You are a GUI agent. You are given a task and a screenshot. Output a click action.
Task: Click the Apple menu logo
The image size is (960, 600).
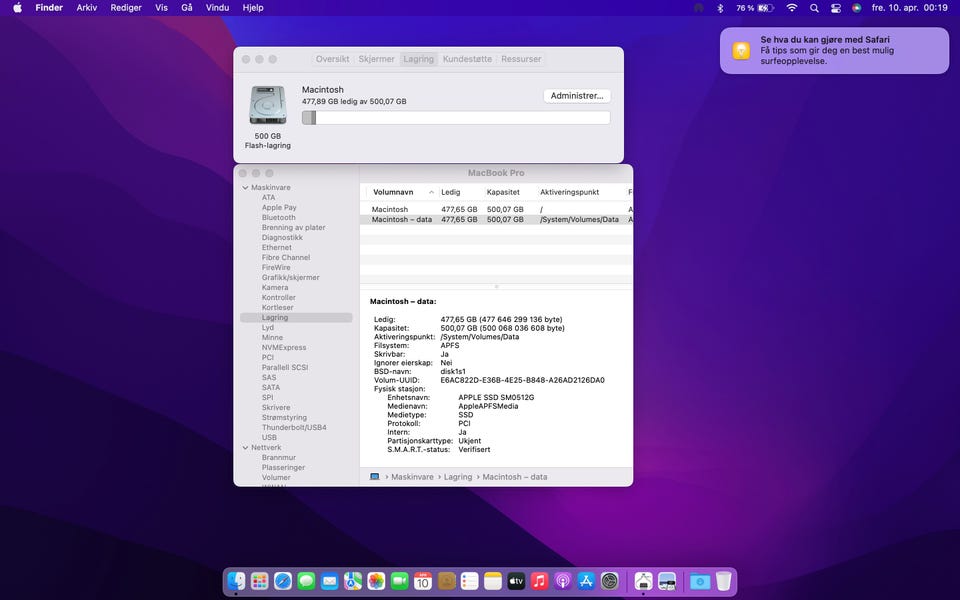pos(18,8)
